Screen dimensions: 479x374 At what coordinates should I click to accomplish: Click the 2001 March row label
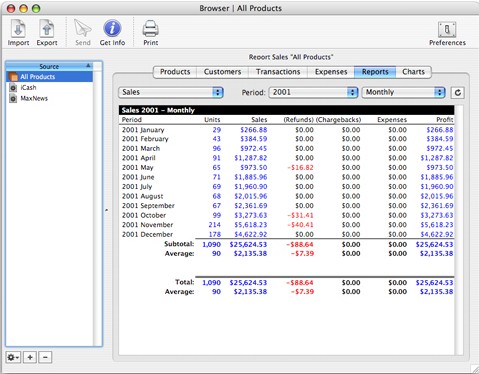[141, 148]
